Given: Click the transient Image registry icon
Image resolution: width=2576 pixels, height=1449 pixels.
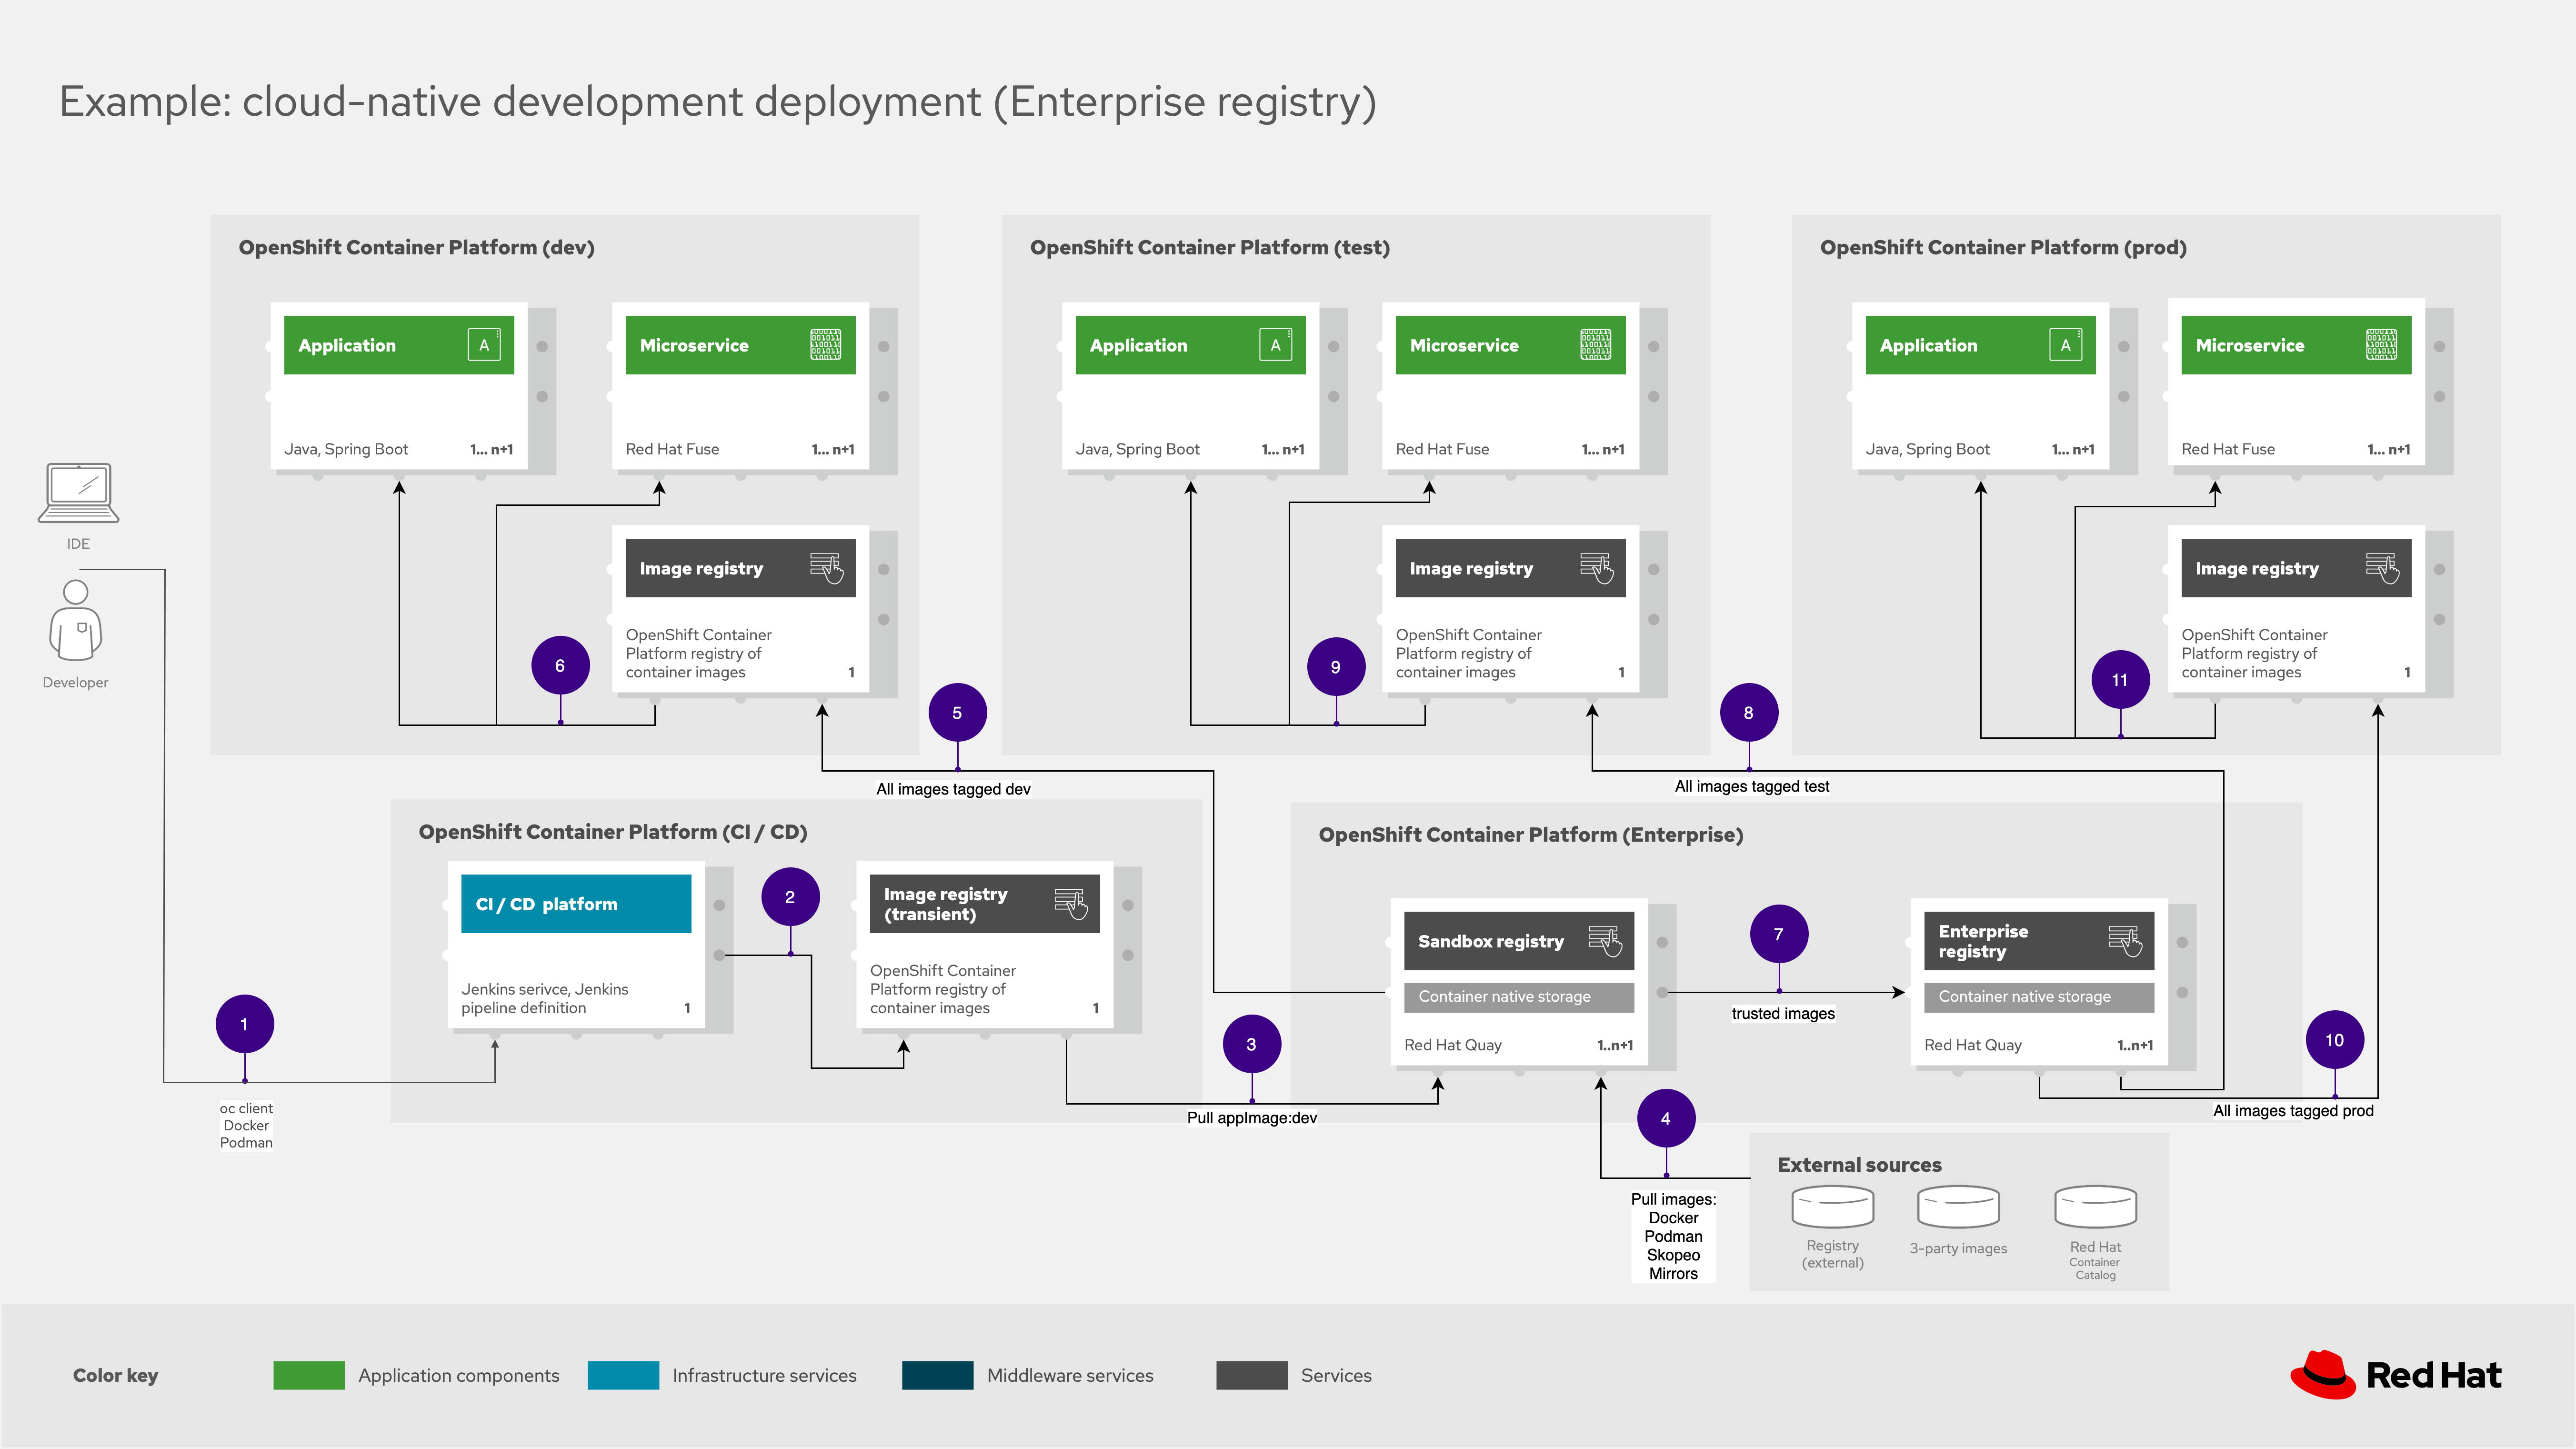Looking at the screenshot, I should [x=1070, y=904].
